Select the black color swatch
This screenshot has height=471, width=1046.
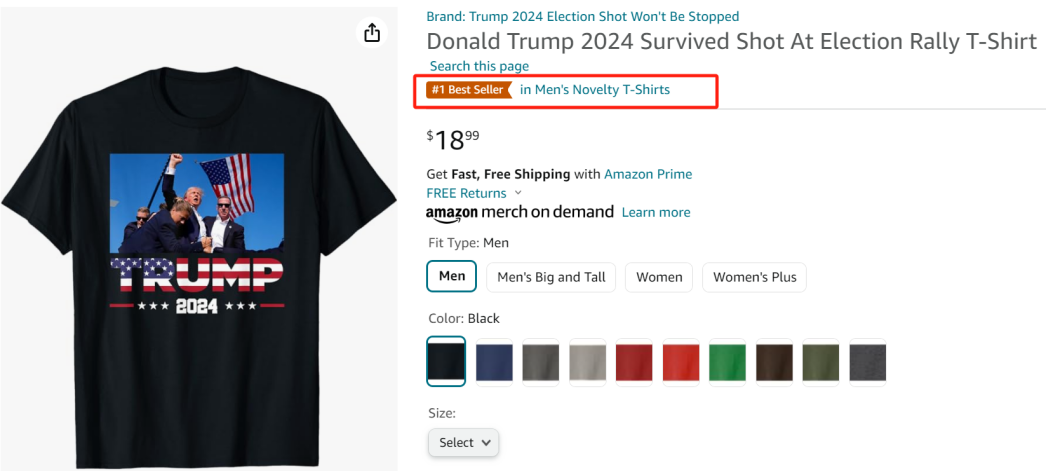[x=446, y=361]
